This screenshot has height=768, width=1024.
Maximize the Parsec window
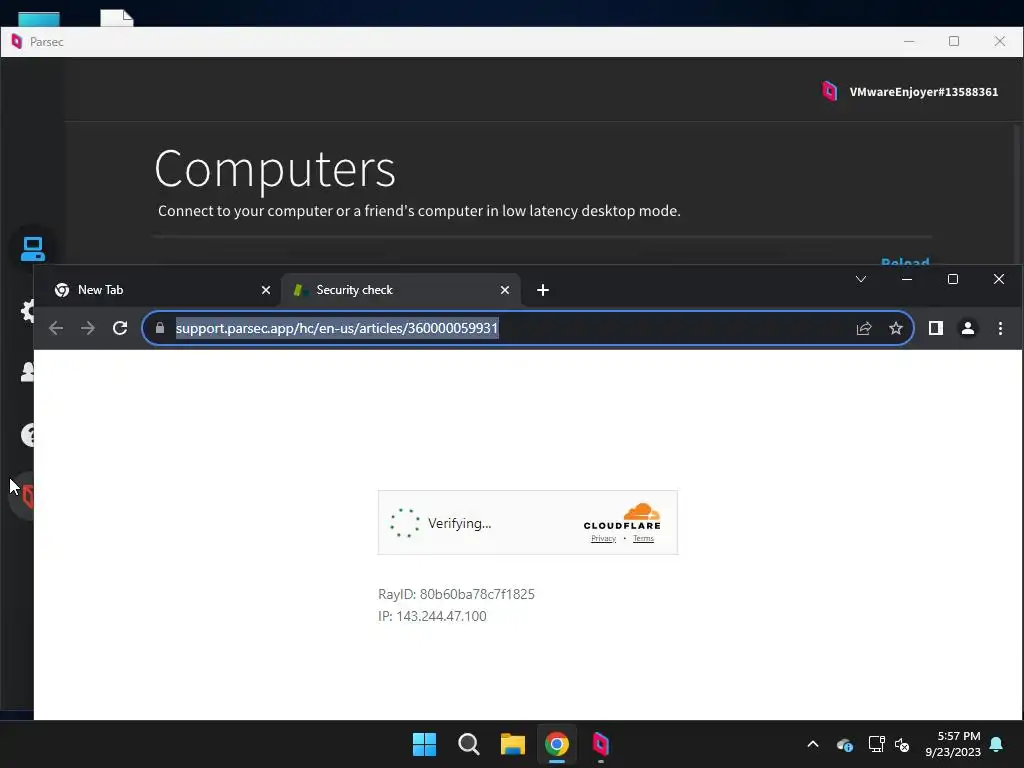[x=954, y=41]
